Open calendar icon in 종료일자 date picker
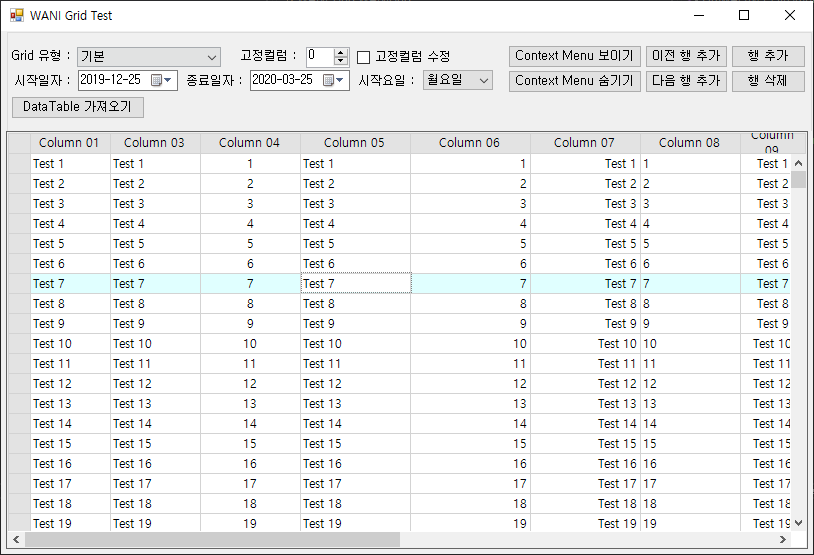814x555 pixels. pos(333,80)
